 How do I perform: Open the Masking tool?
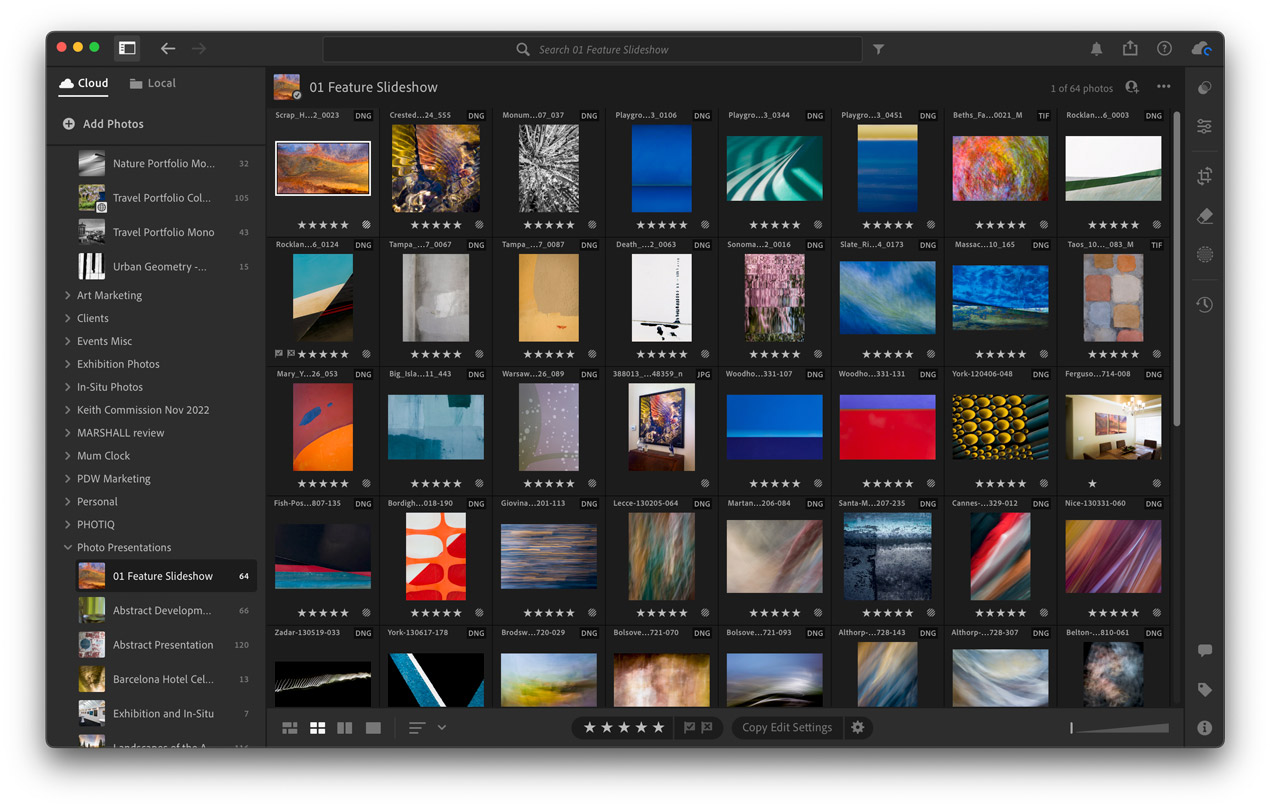1204,255
